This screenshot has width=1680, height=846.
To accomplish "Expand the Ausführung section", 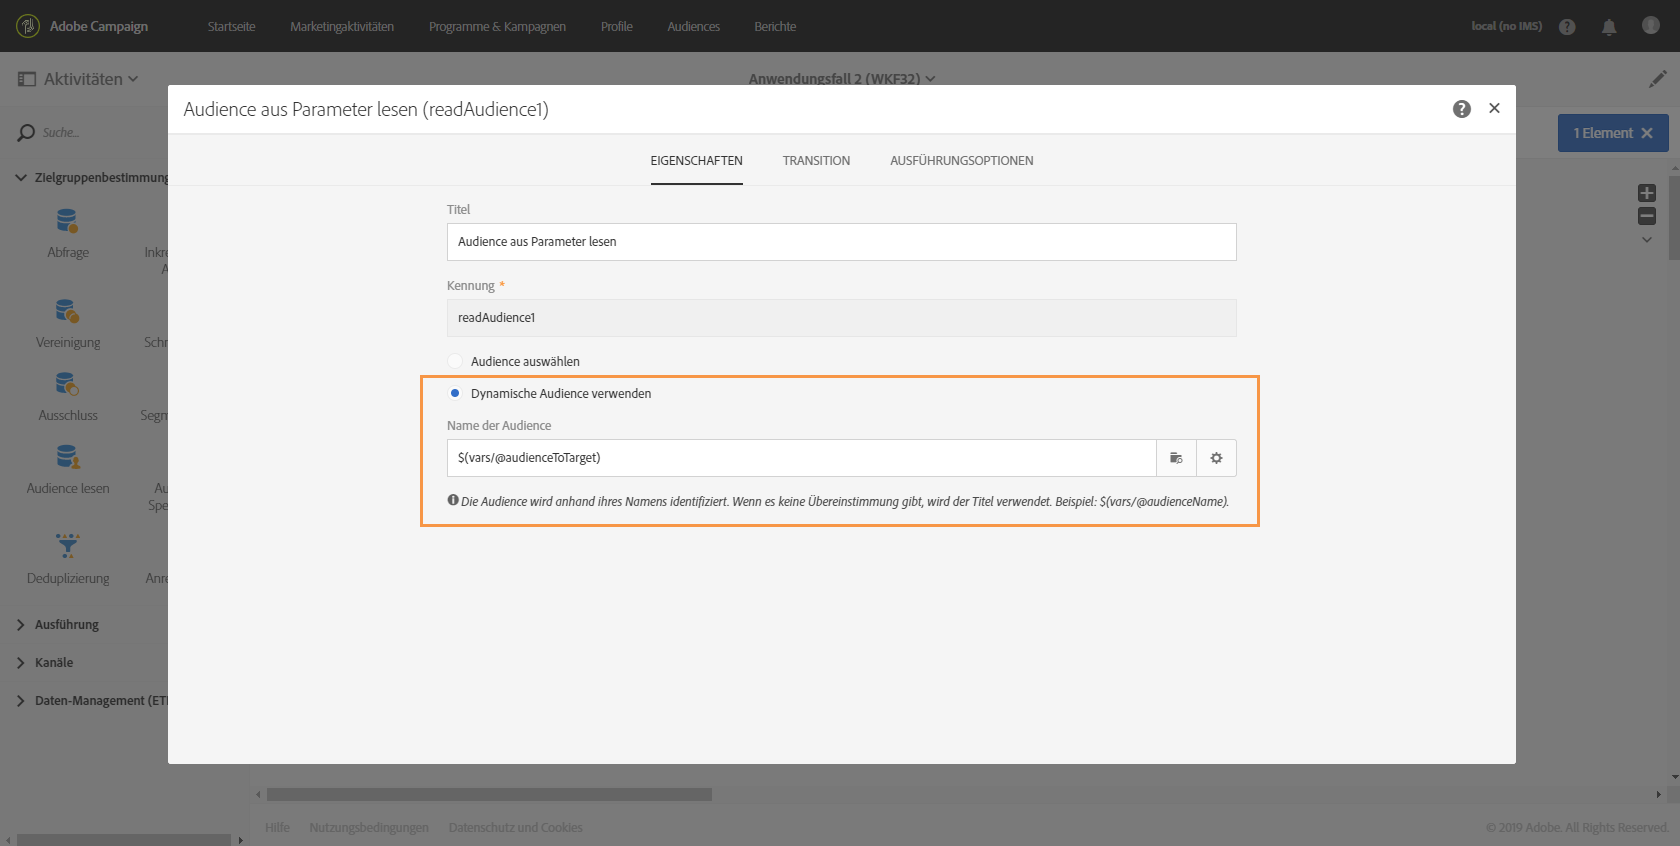I will 66,624.
